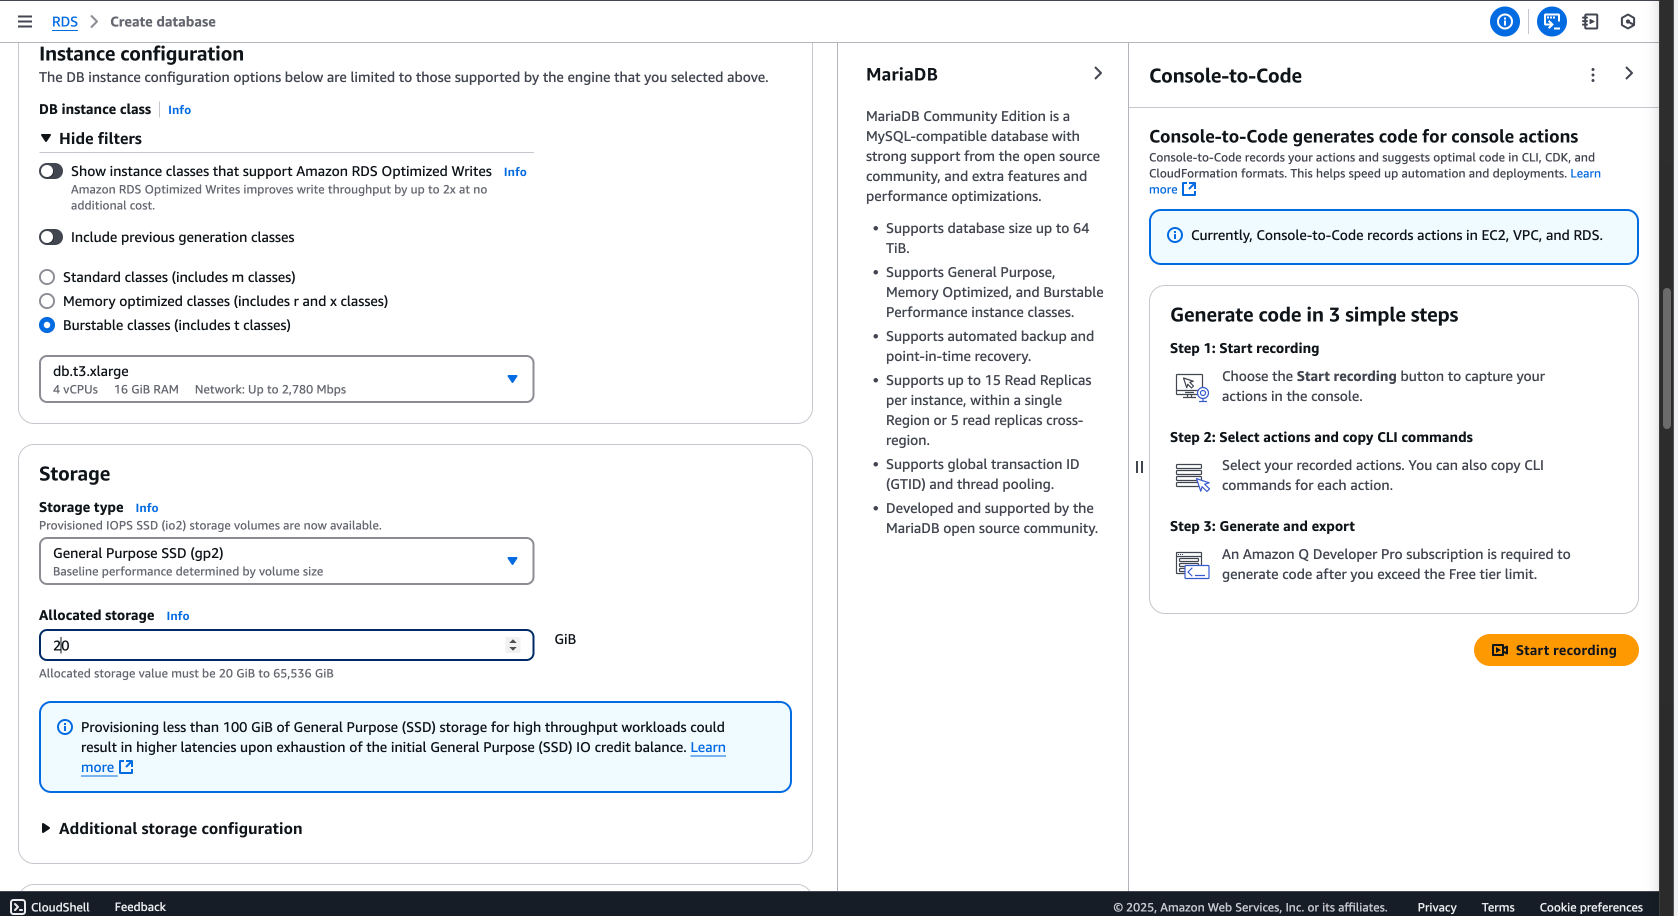
Task: Click the Step 1 start recording illustration
Action: click(x=1192, y=387)
